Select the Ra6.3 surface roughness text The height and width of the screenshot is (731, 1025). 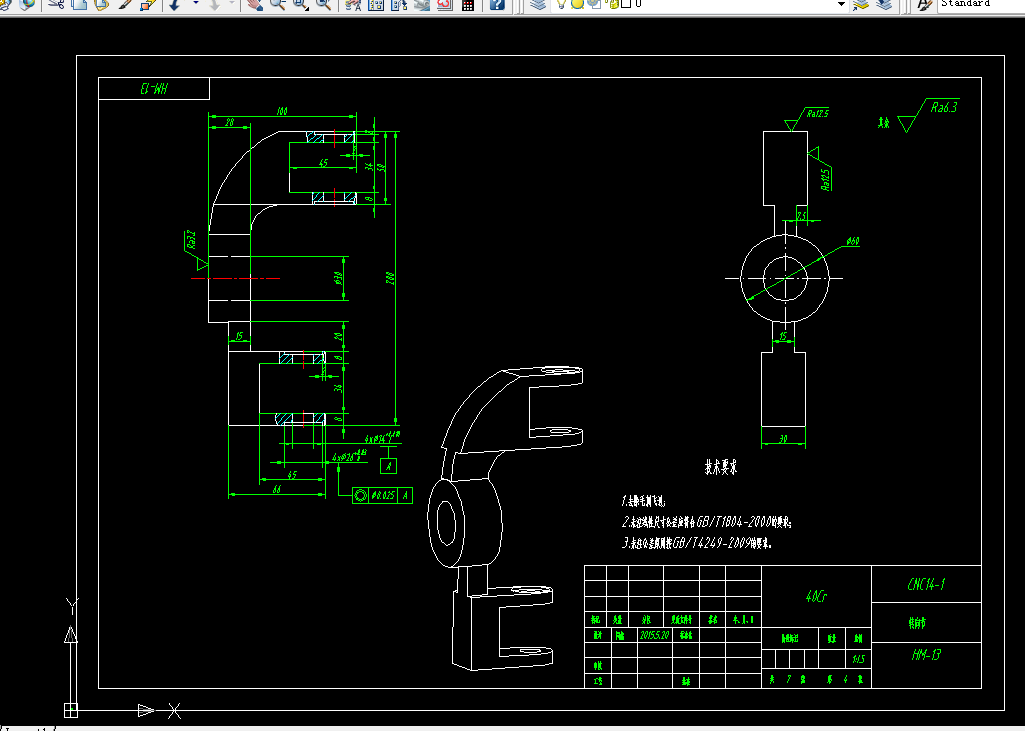pyautogui.click(x=944, y=107)
